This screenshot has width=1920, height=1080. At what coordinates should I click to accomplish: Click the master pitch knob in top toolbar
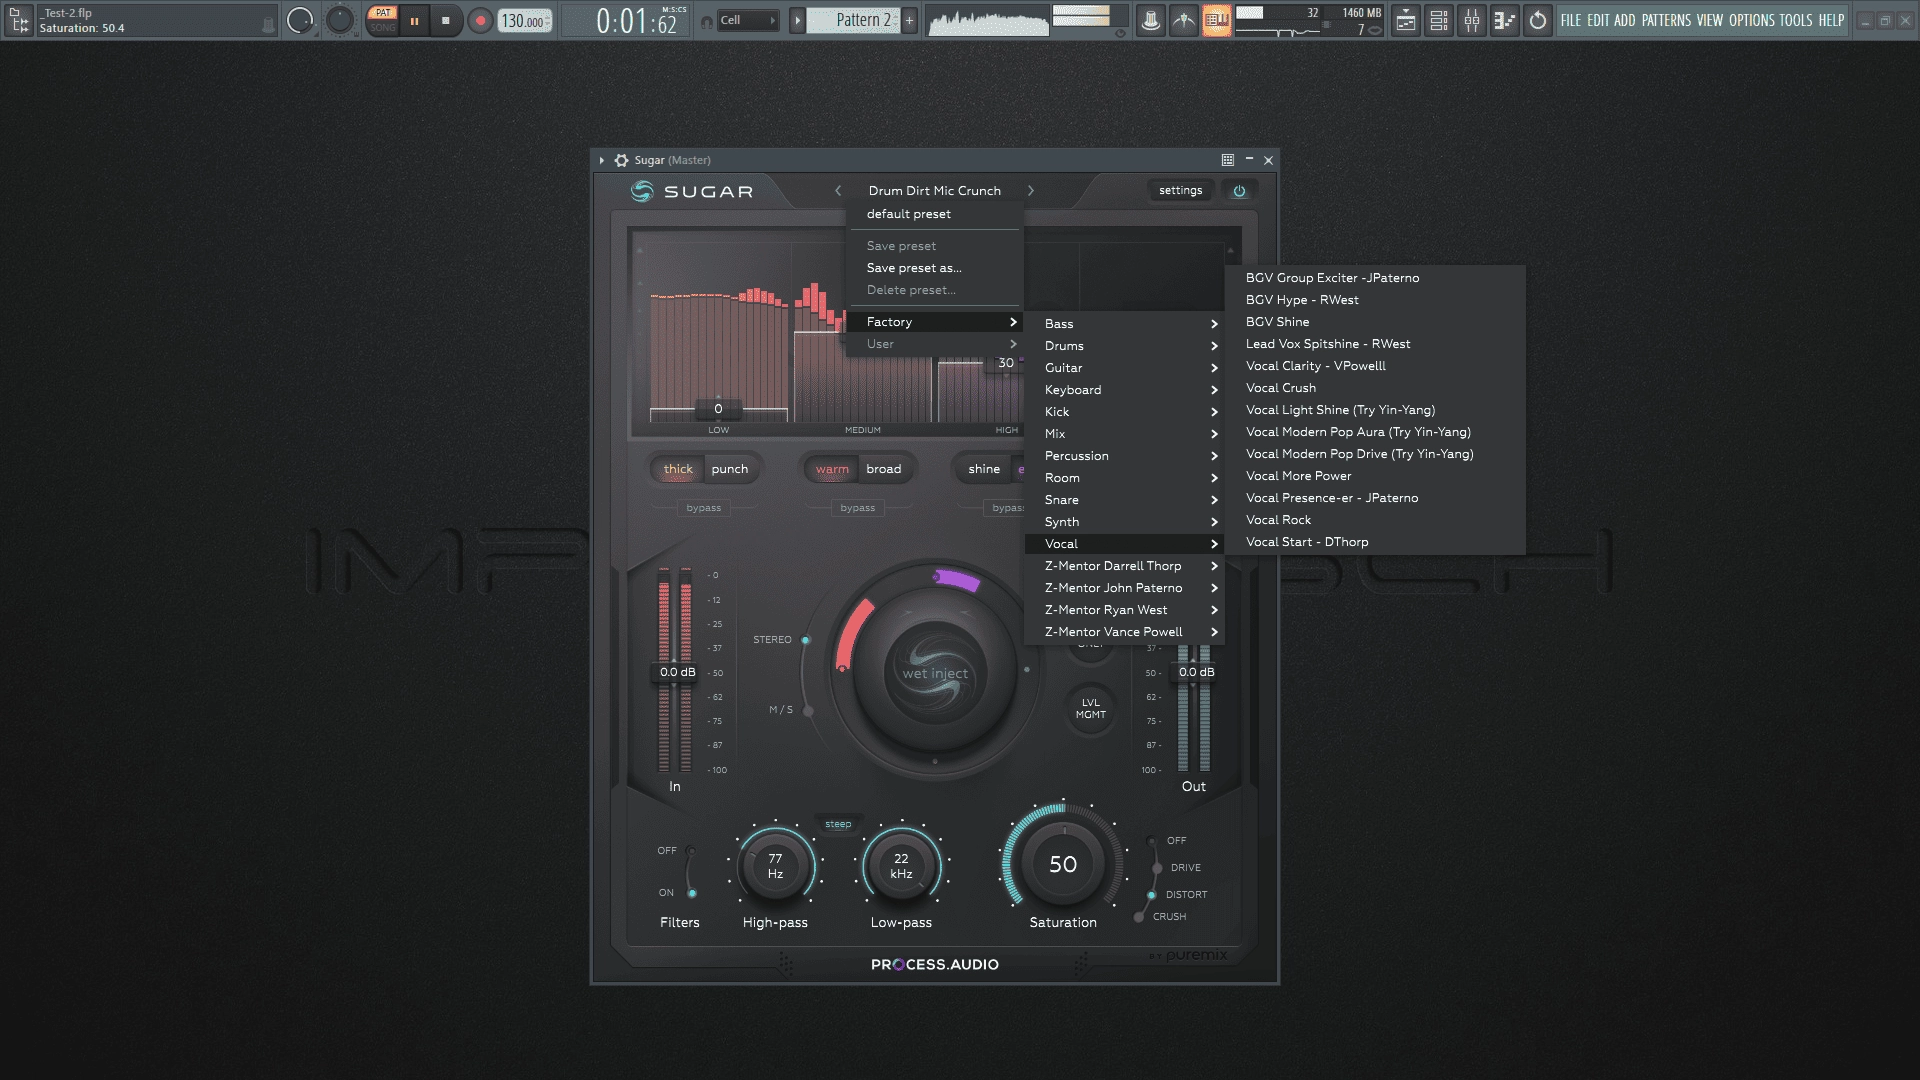coord(340,20)
